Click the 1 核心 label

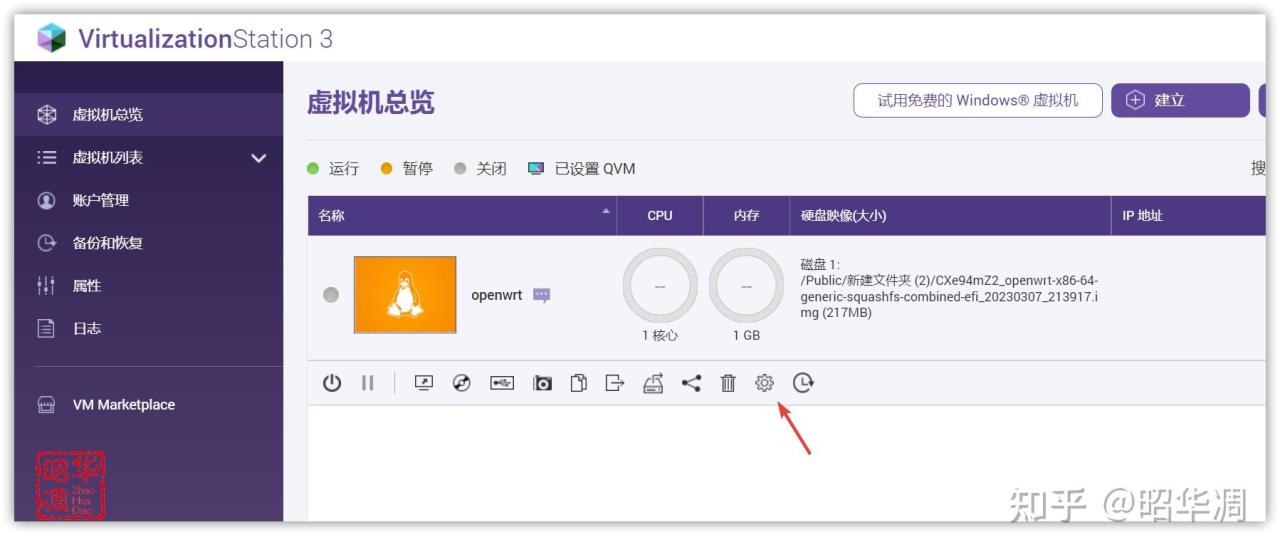pos(660,336)
